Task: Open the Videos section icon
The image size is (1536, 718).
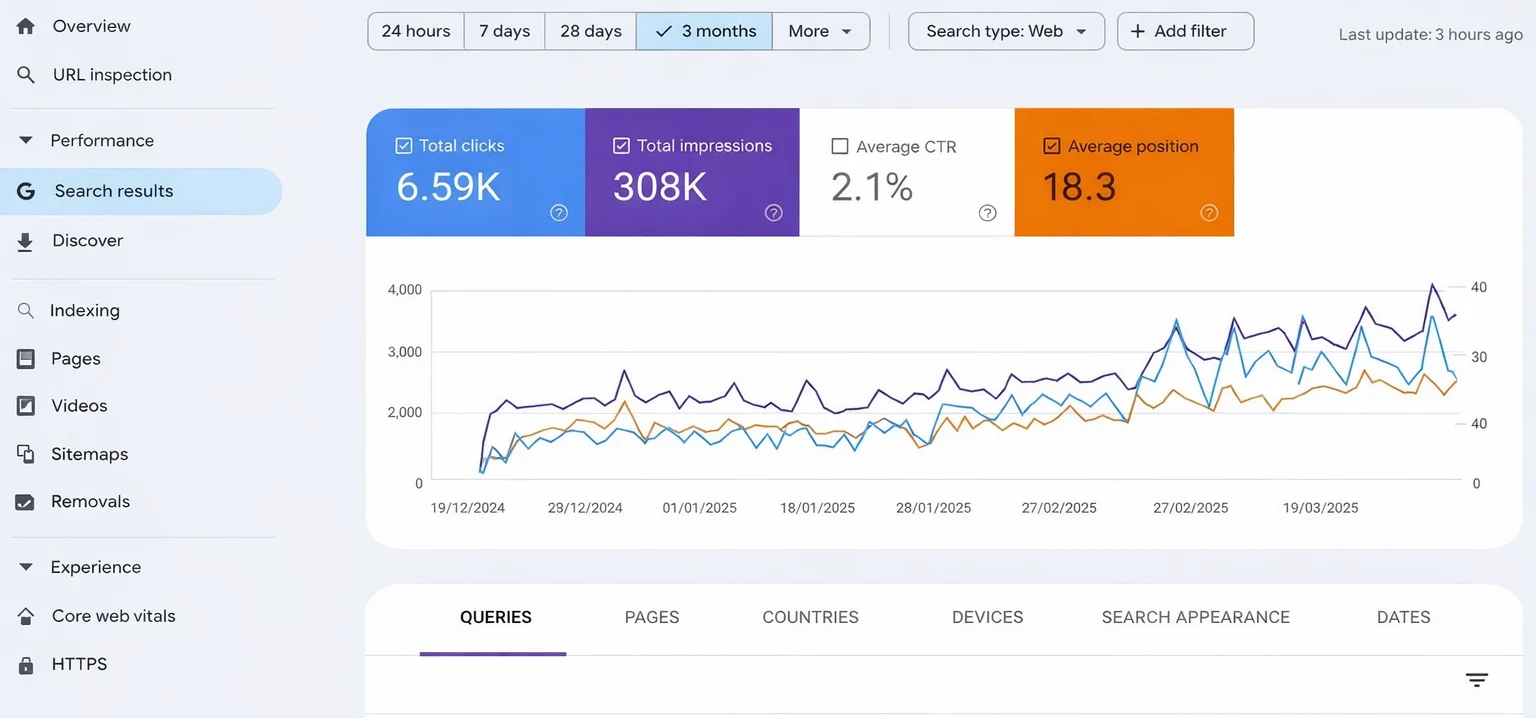Action: pos(25,405)
